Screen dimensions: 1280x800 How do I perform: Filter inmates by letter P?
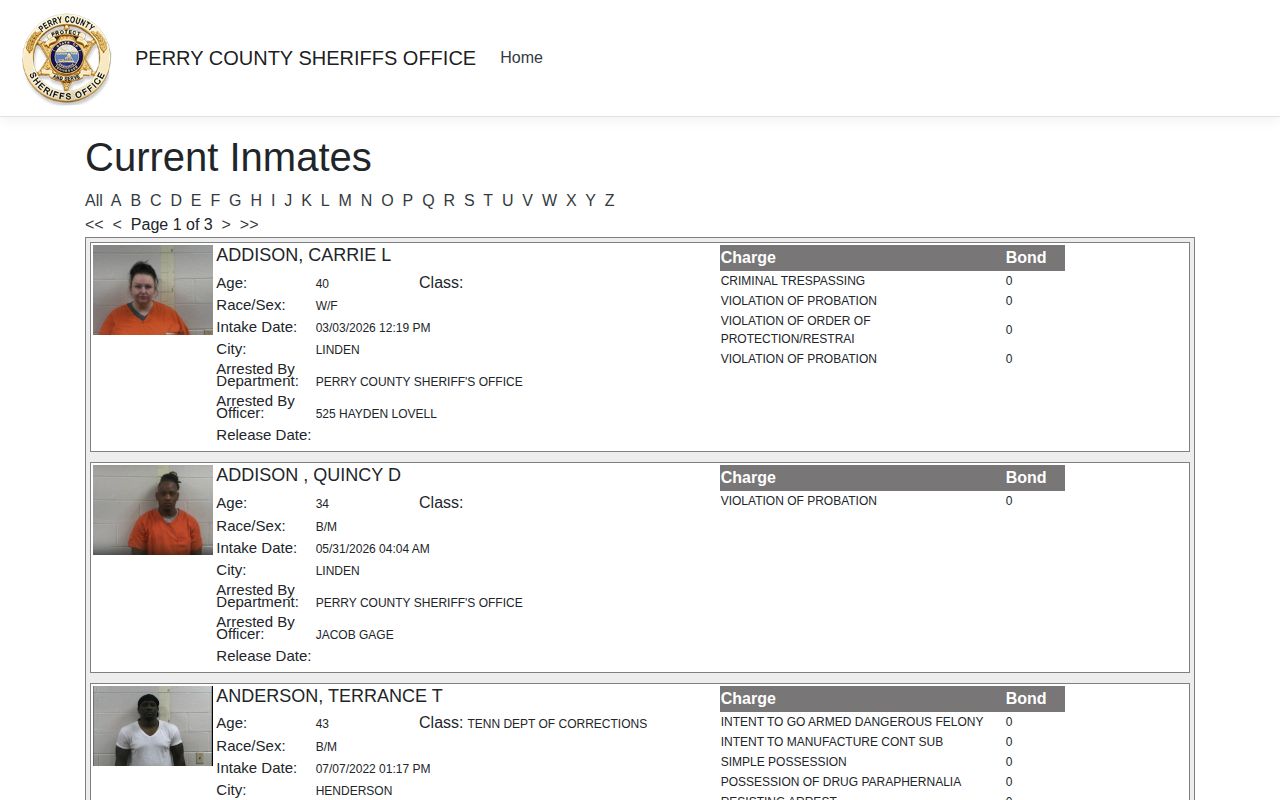(x=408, y=200)
